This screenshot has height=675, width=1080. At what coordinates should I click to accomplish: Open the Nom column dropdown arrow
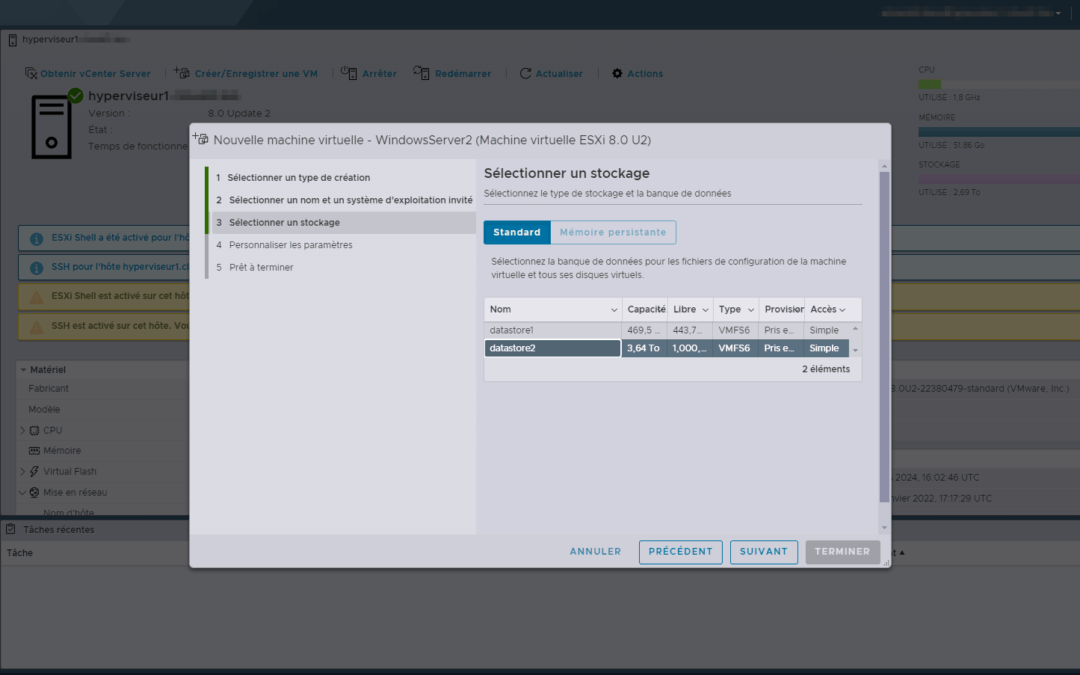pos(614,310)
